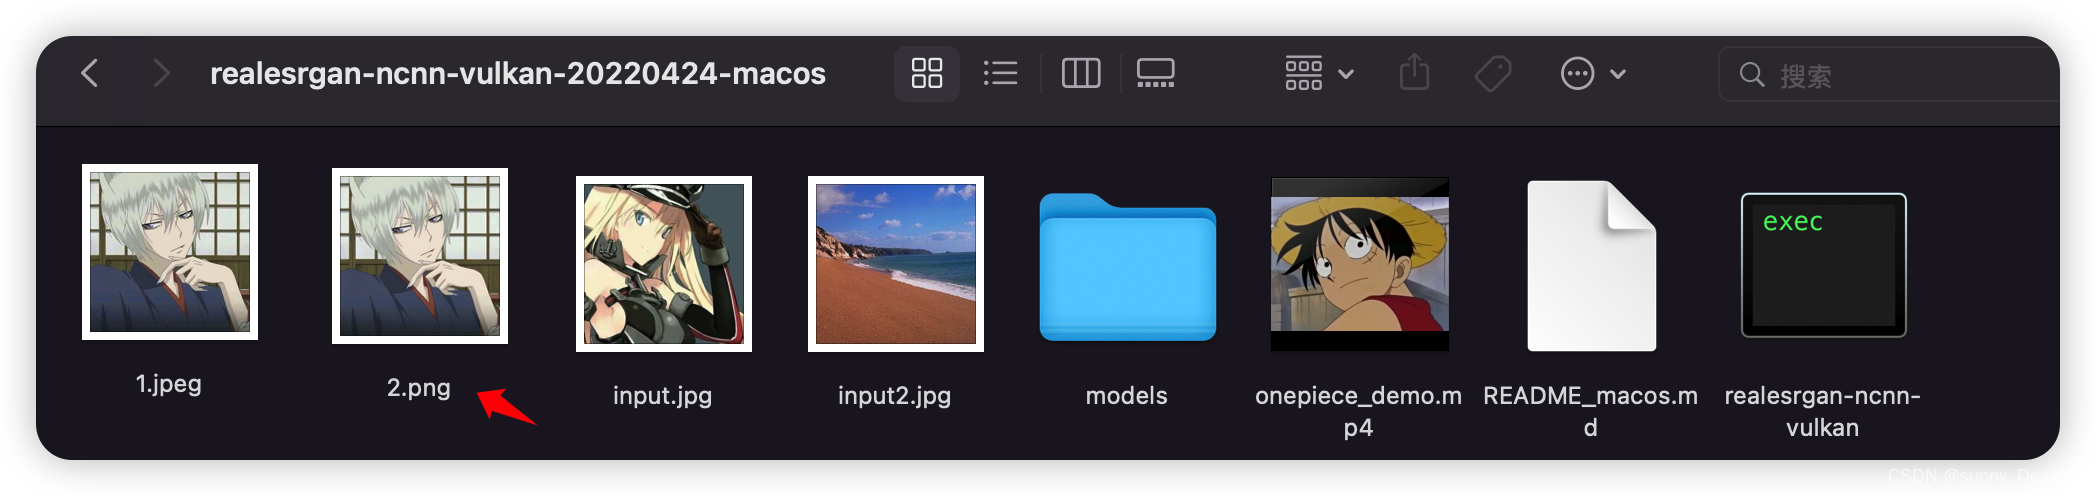Click the input.jpg file name
Image resolution: width=2096 pixels, height=496 pixels.
(663, 396)
